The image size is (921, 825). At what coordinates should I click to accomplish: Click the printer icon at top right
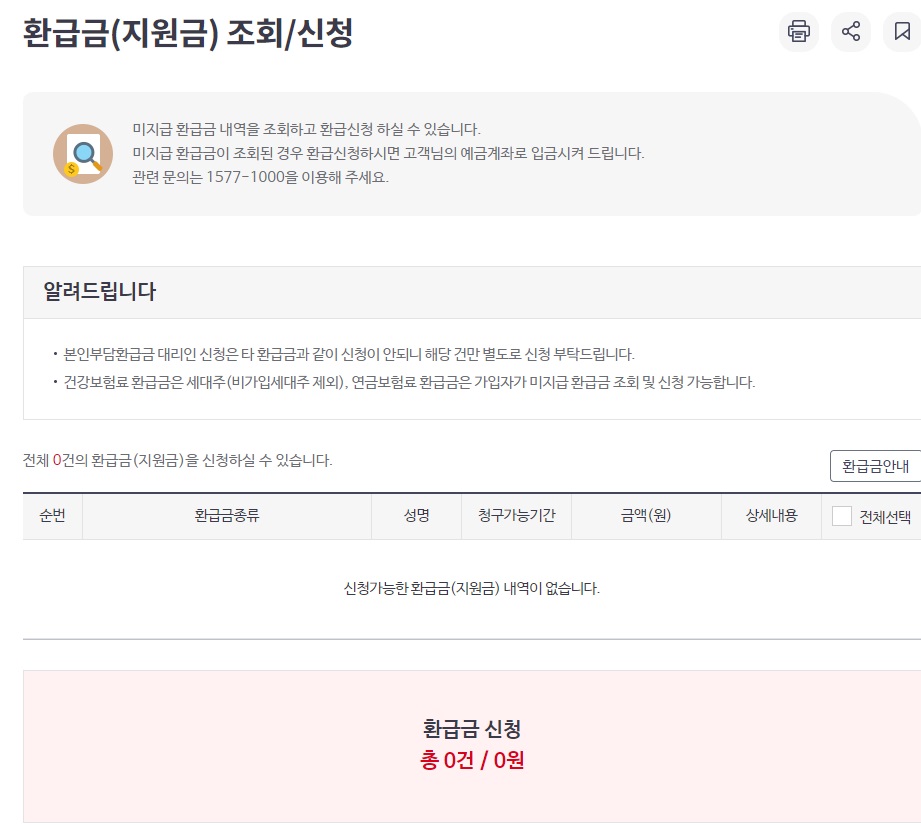tap(797, 33)
